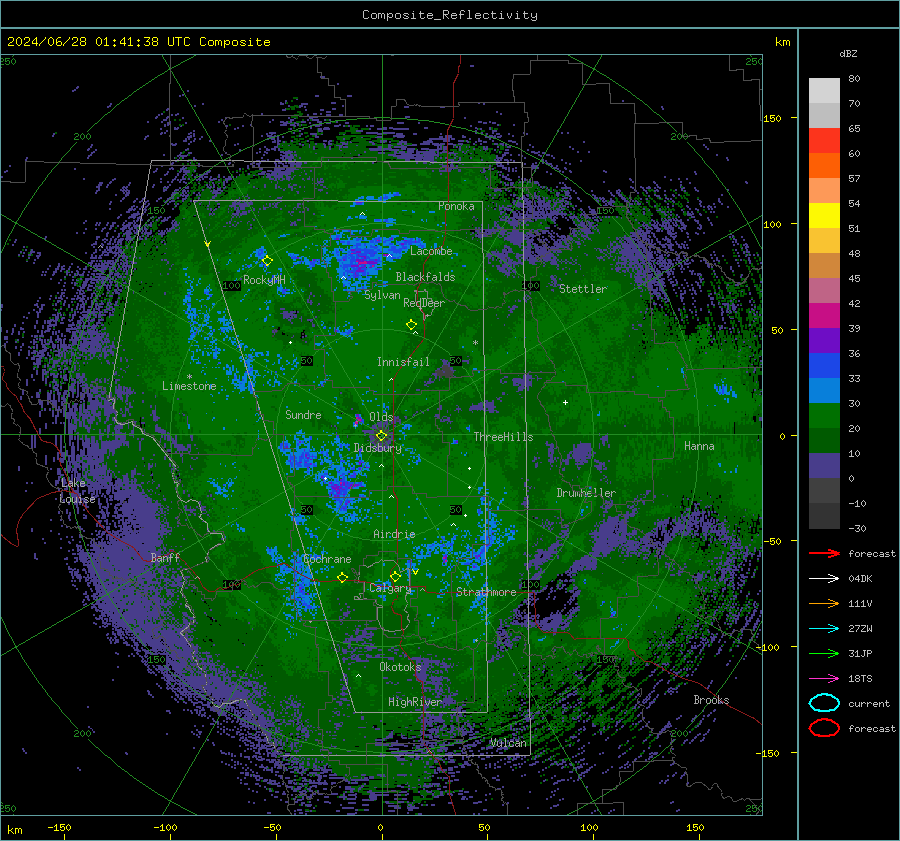The image size is (900, 841).
Task: Click the 04DK legend label
Action: (x=860, y=579)
